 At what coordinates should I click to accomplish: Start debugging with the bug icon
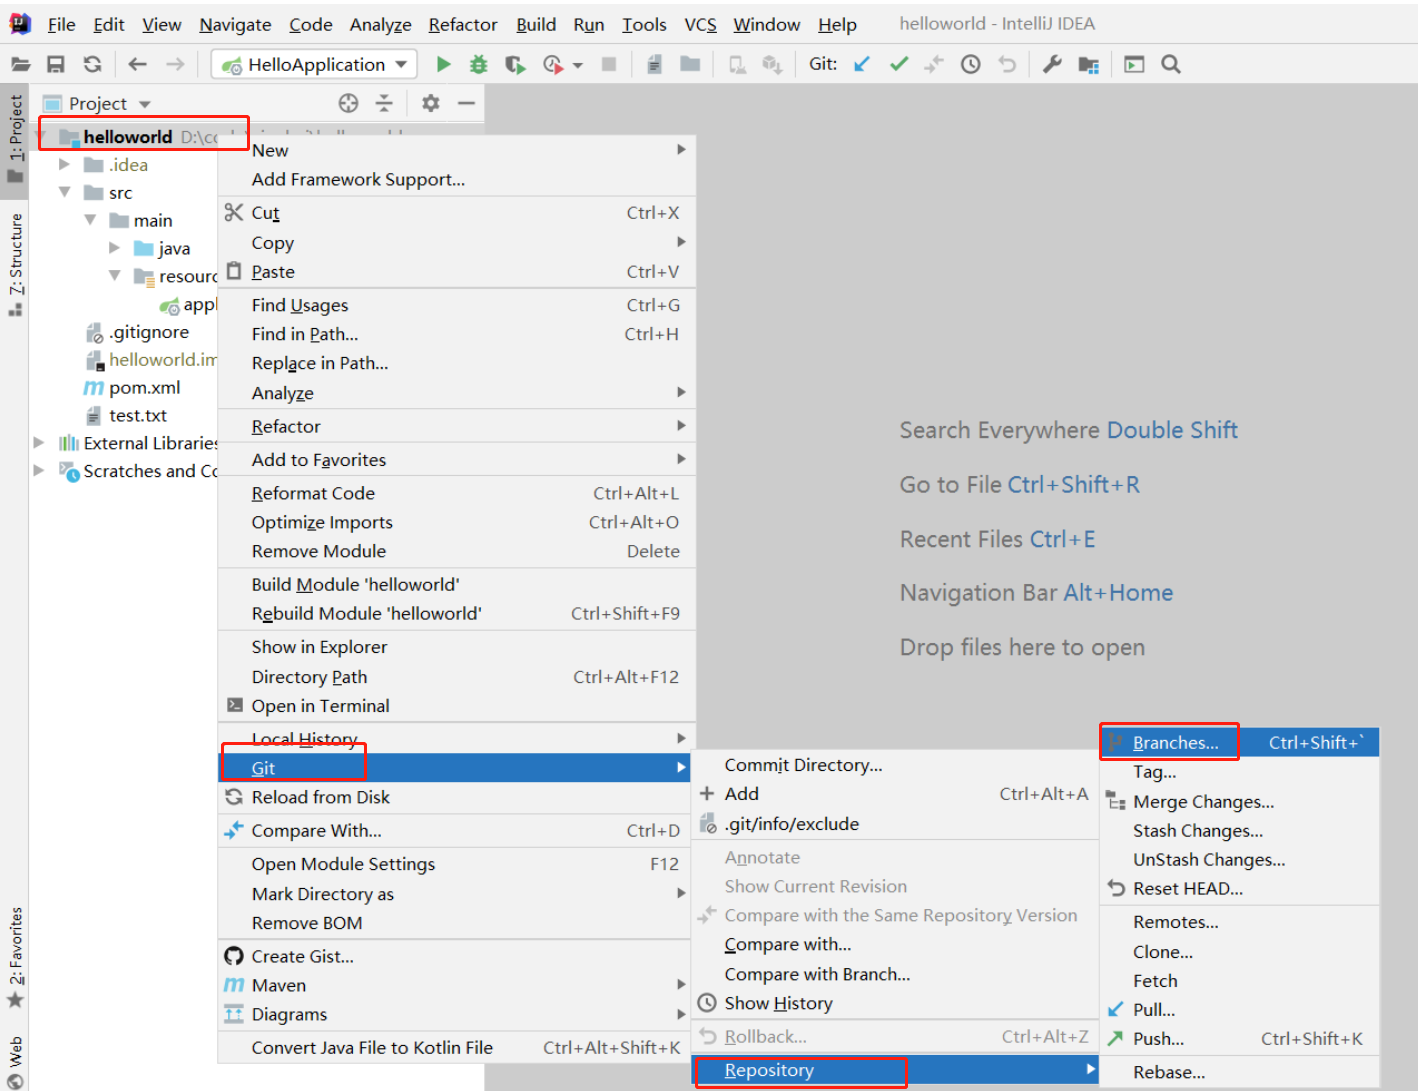tap(479, 64)
